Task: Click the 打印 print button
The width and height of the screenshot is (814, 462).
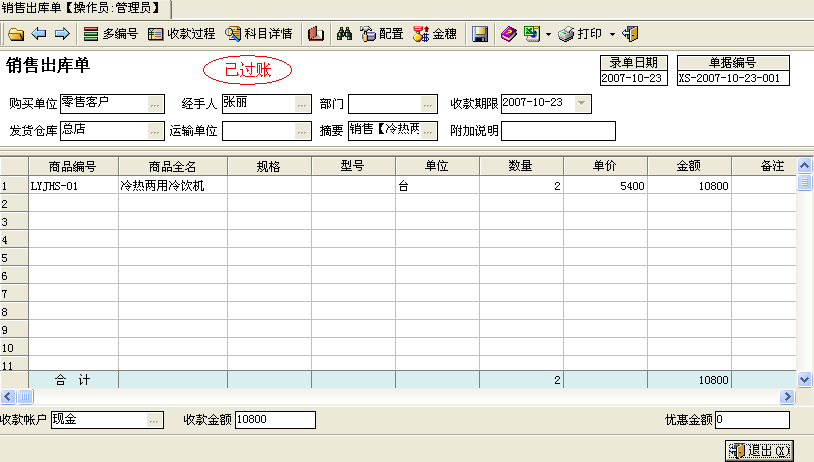Action: [580, 34]
